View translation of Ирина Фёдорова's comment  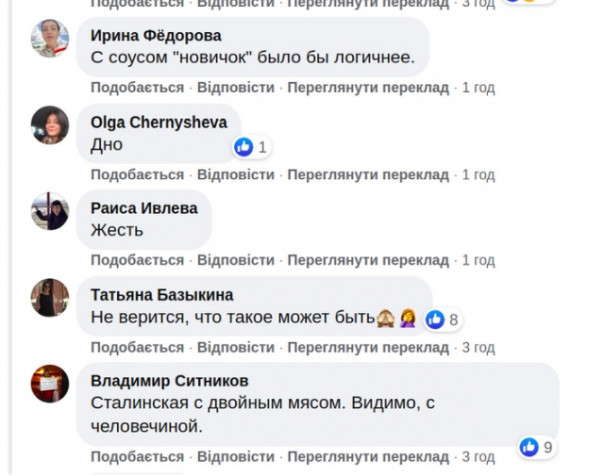(x=368, y=88)
